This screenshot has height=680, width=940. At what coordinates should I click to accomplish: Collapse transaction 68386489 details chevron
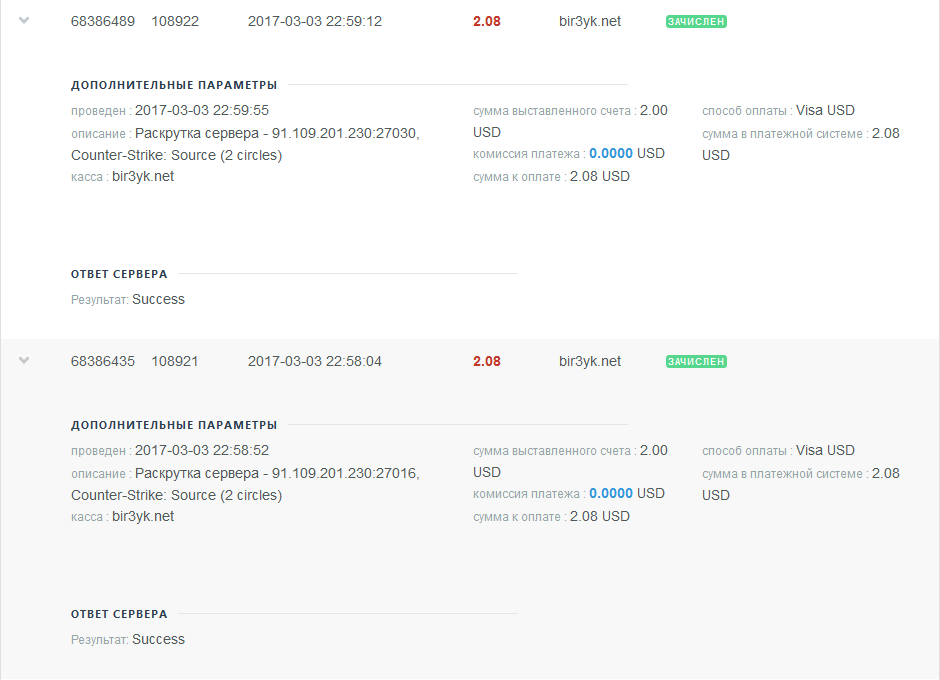point(25,20)
